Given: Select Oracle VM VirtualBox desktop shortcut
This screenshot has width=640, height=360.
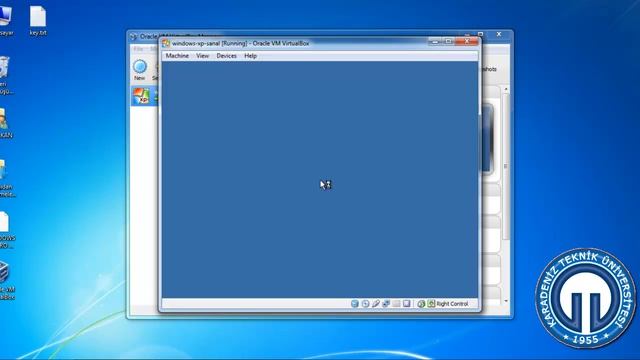Looking at the screenshot, I should tap(6, 281).
